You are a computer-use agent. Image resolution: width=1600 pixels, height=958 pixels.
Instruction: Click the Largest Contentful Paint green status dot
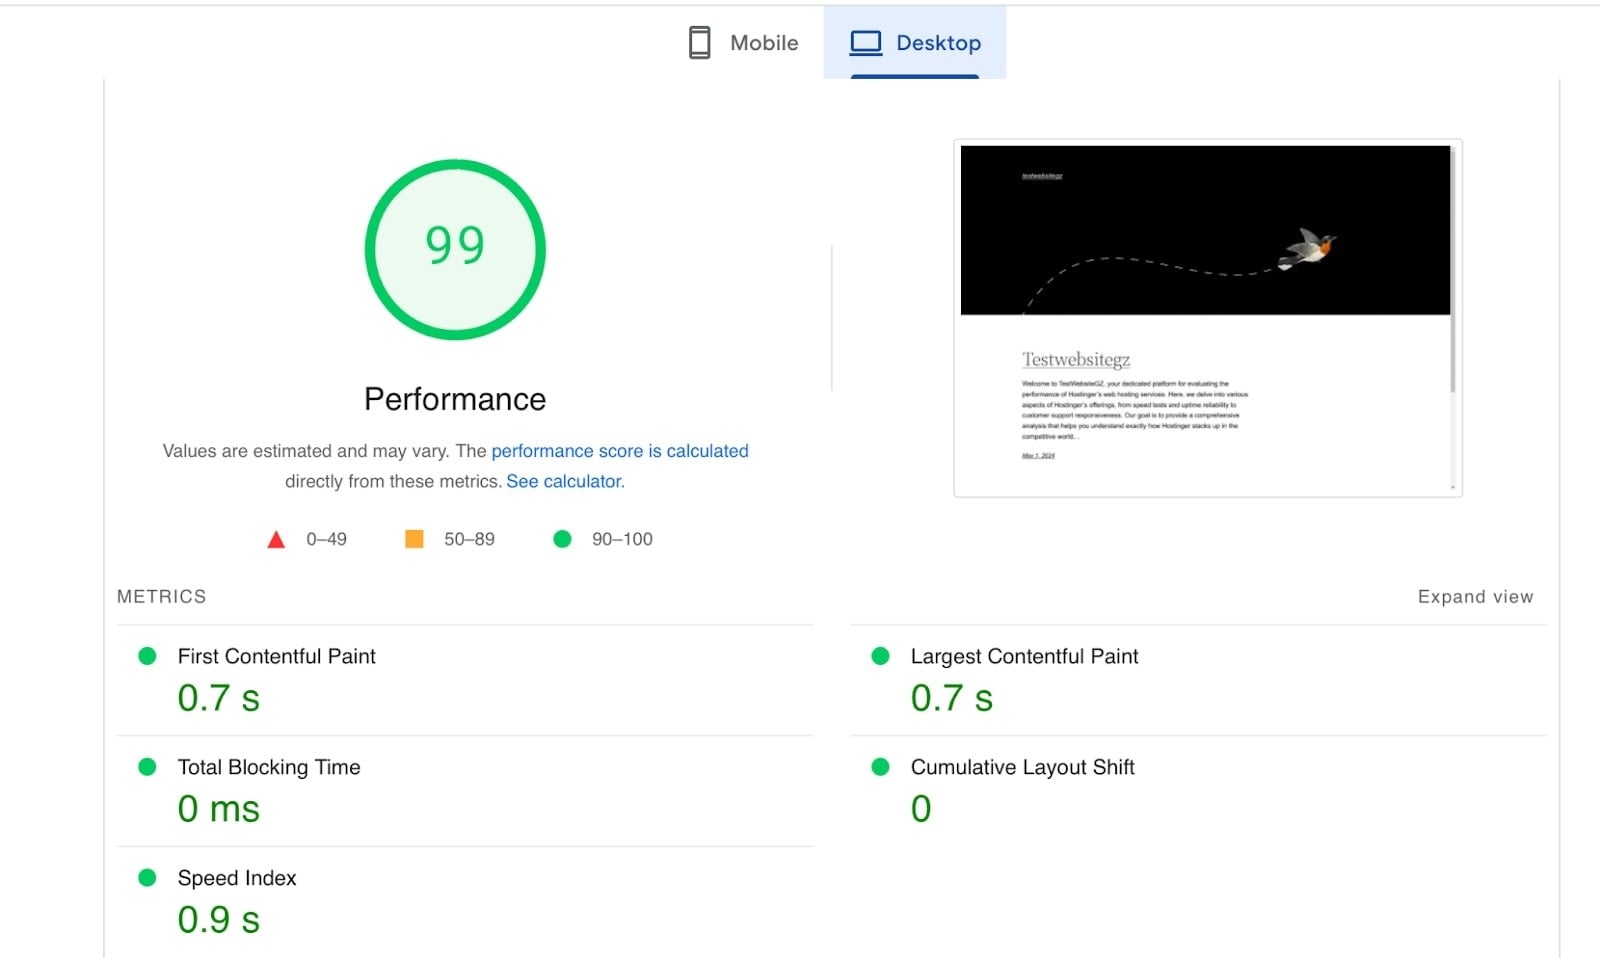point(880,656)
